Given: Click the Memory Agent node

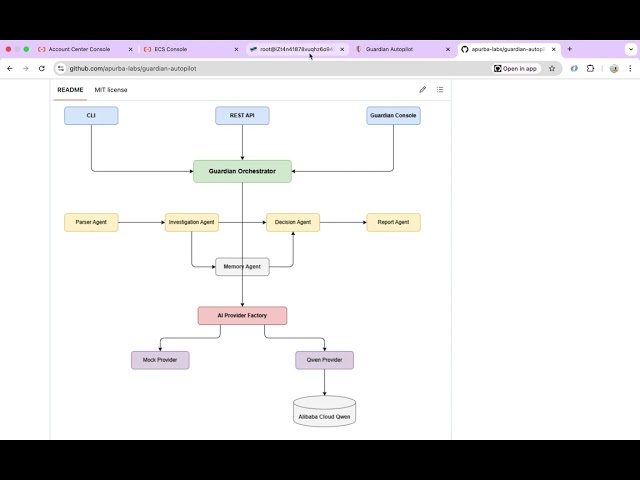Looking at the screenshot, I should [242, 267].
